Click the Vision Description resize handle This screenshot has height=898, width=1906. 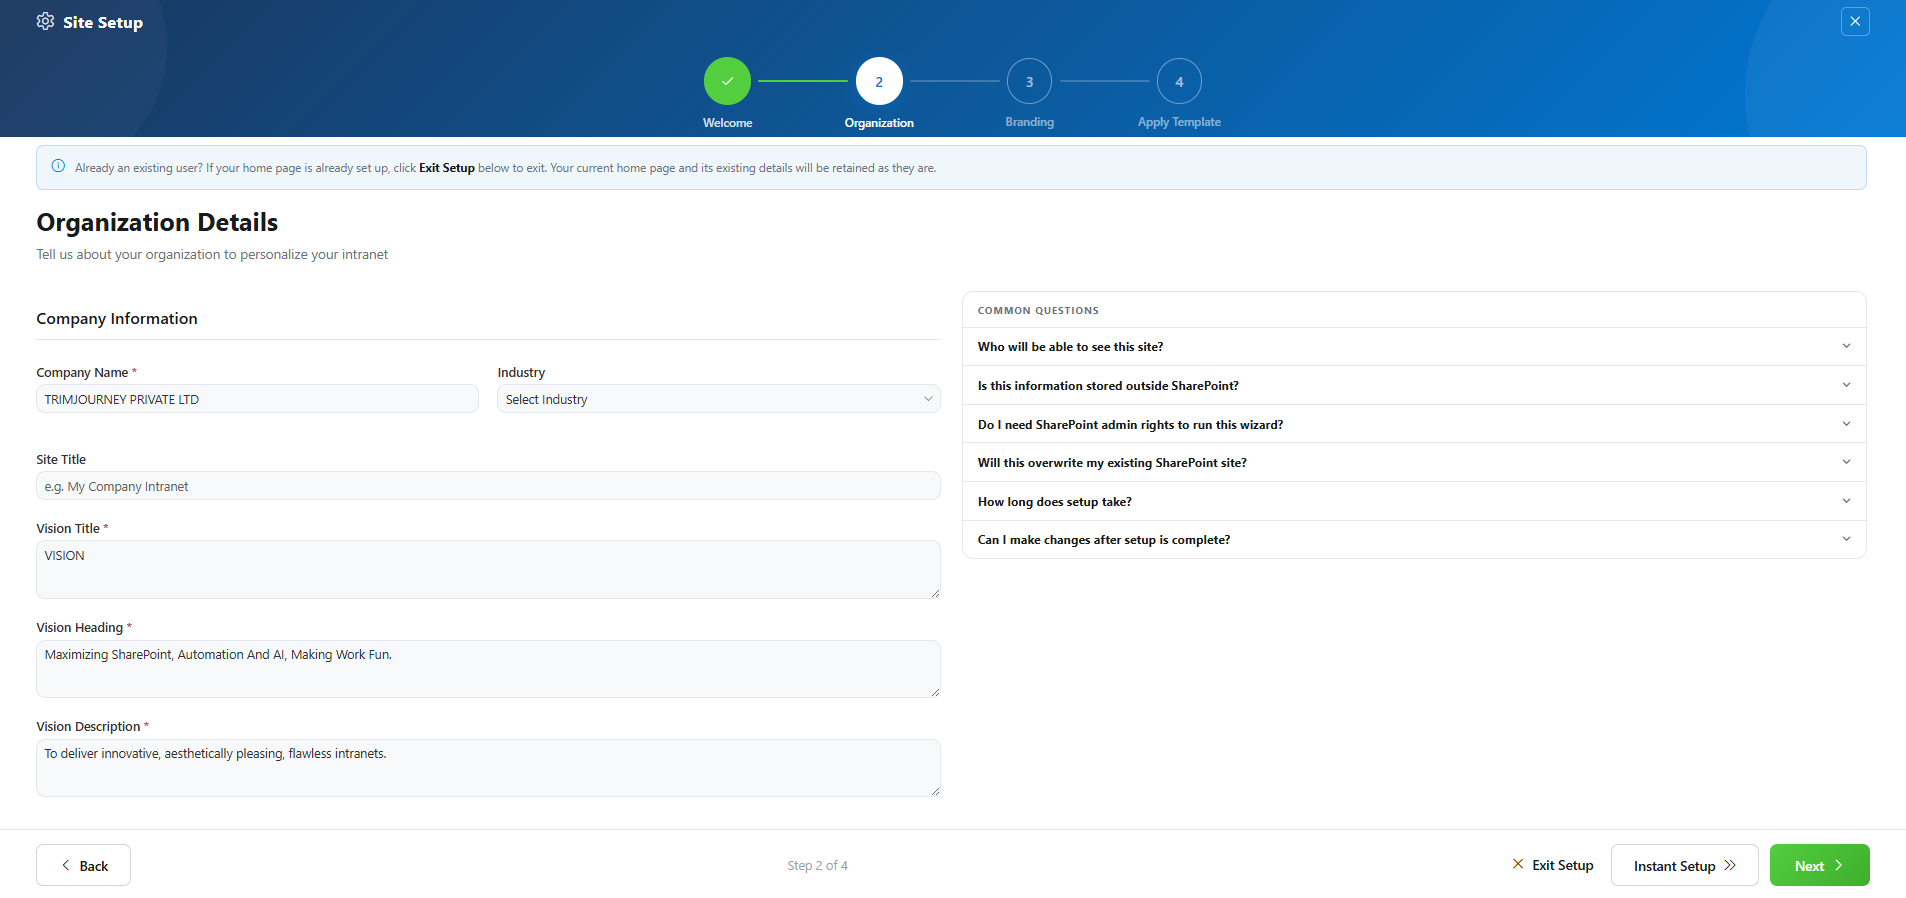pyautogui.click(x=935, y=791)
